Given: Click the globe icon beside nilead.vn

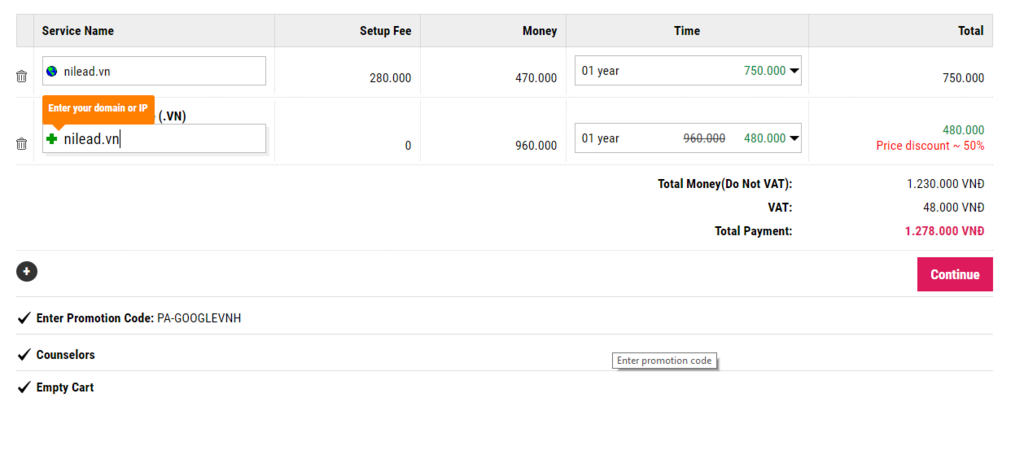Looking at the screenshot, I should 52,71.
